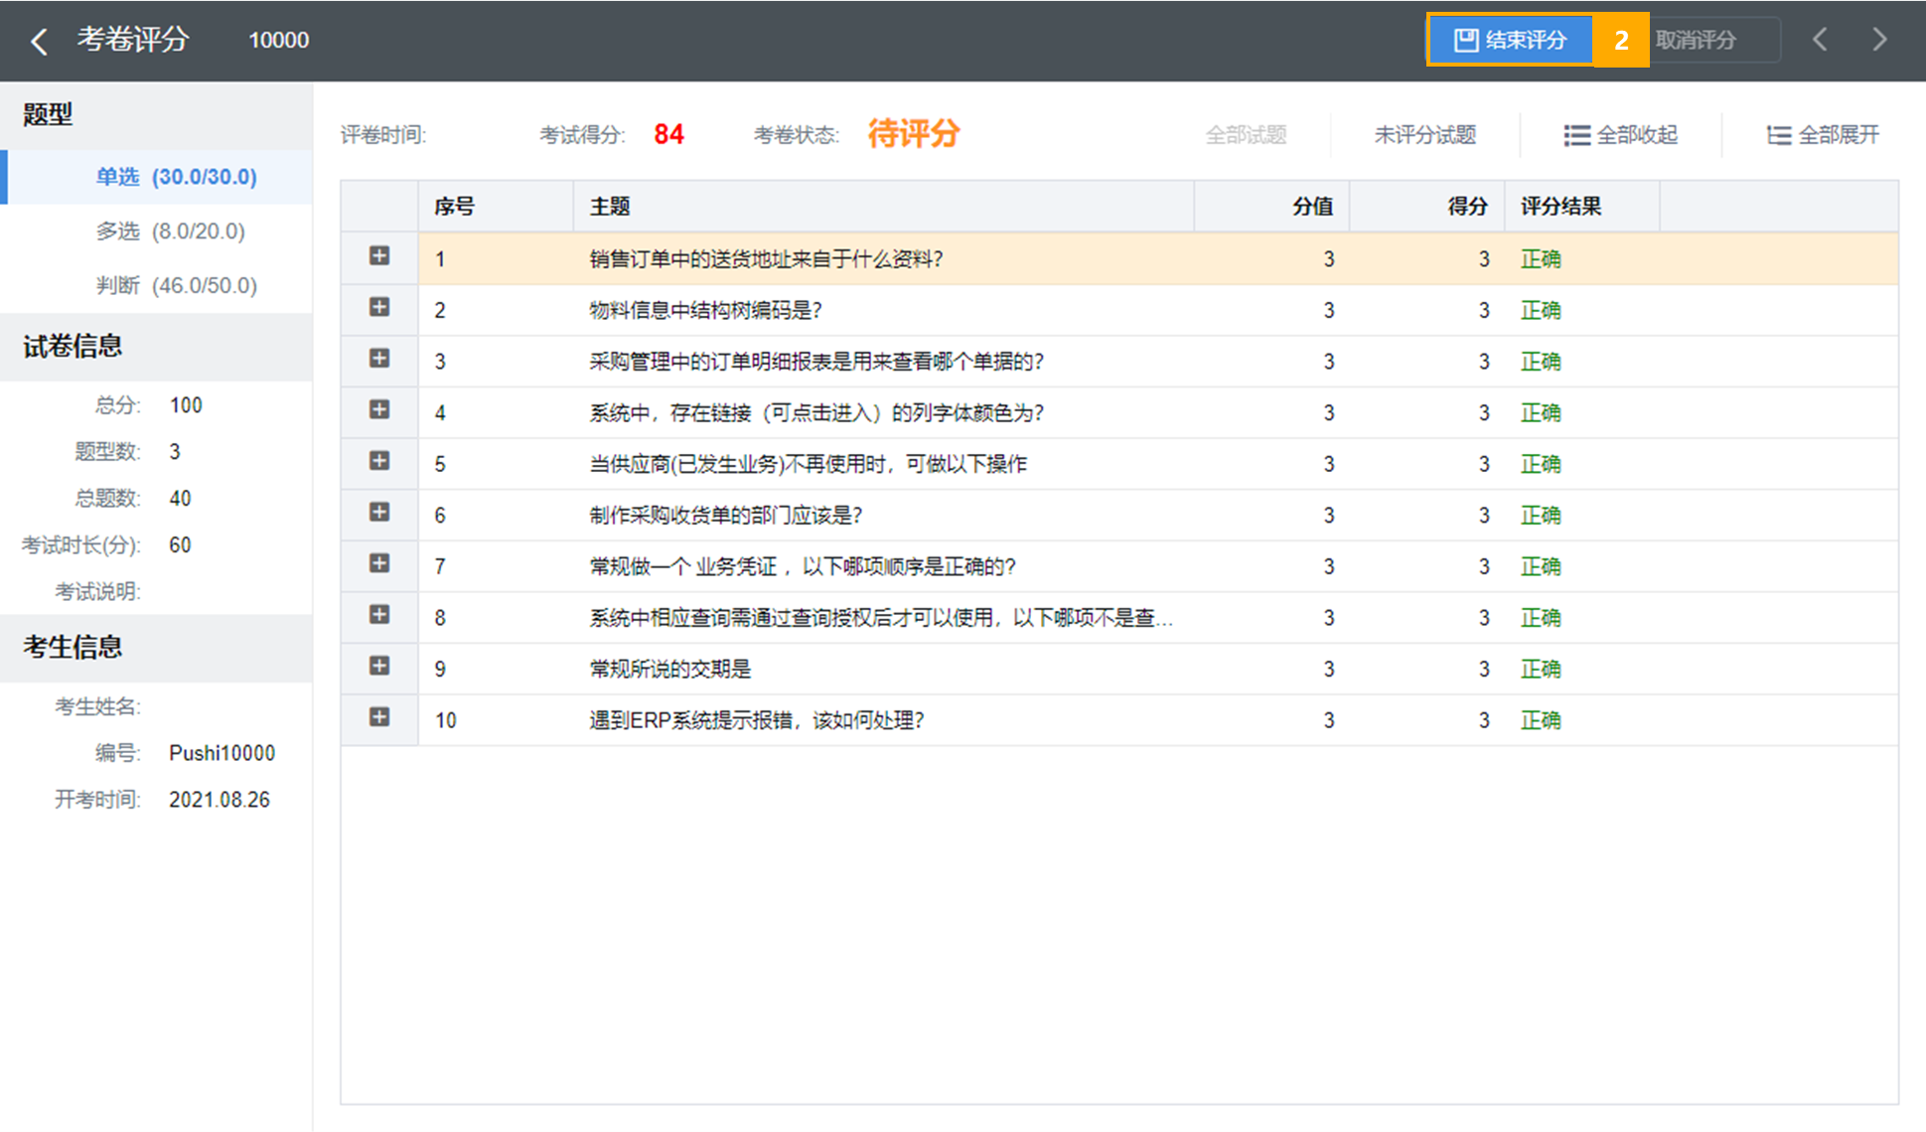Select question about 列字体颜色为
The width and height of the screenshot is (1926, 1132).
pos(817,413)
